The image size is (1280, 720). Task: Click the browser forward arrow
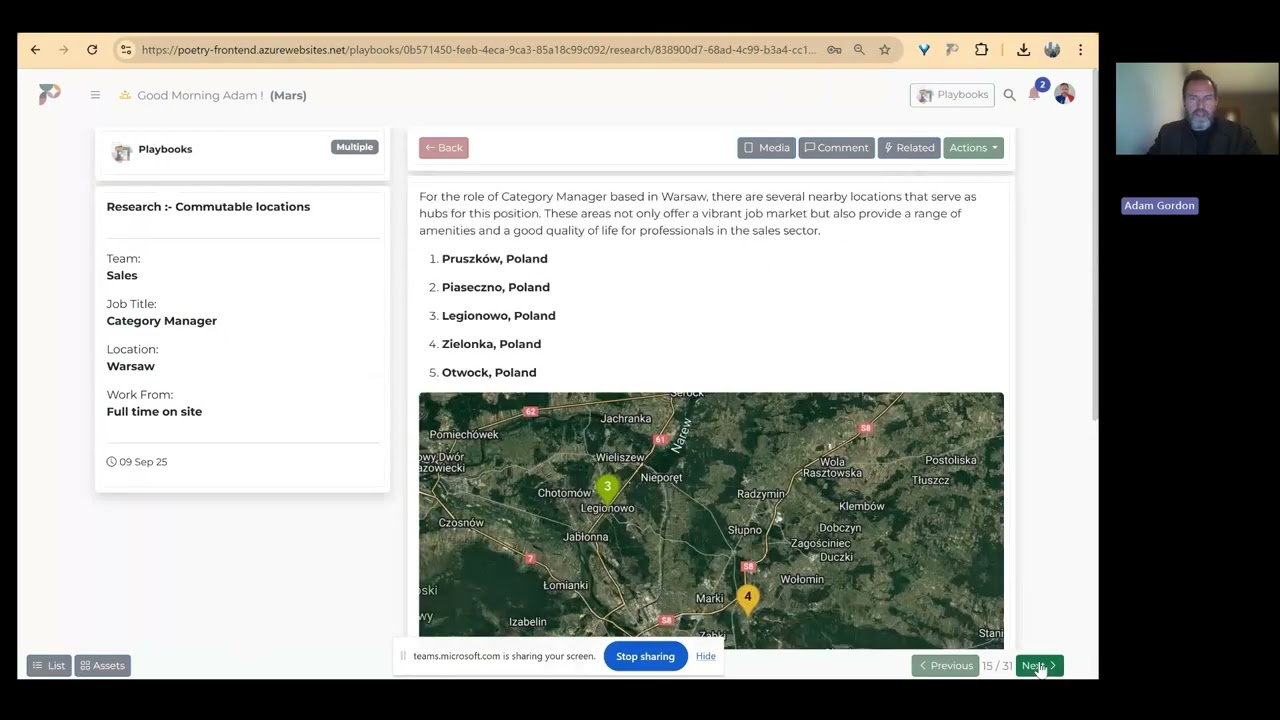click(x=64, y=49)
